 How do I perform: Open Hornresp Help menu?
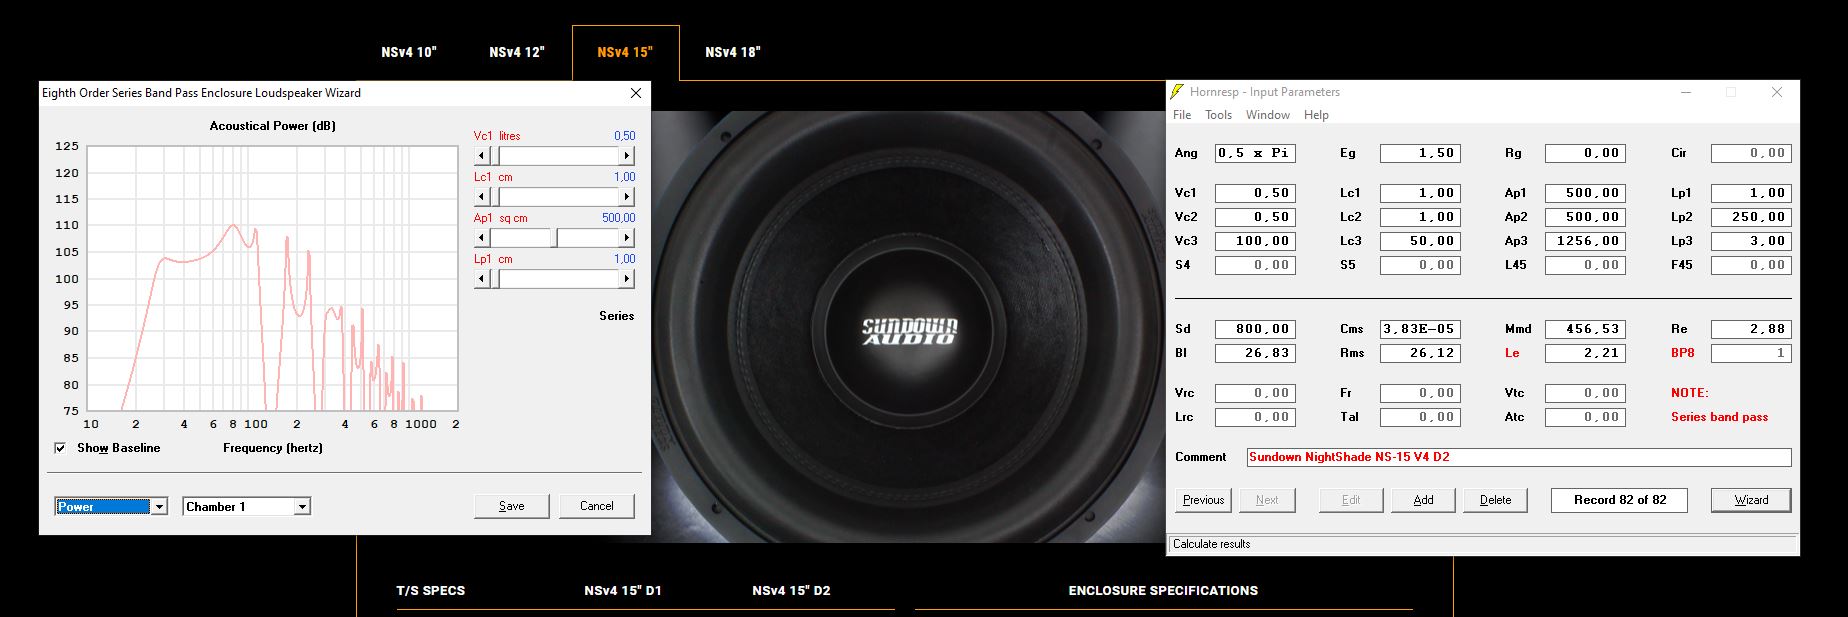pyautogui.click(x=1316, y=115)
